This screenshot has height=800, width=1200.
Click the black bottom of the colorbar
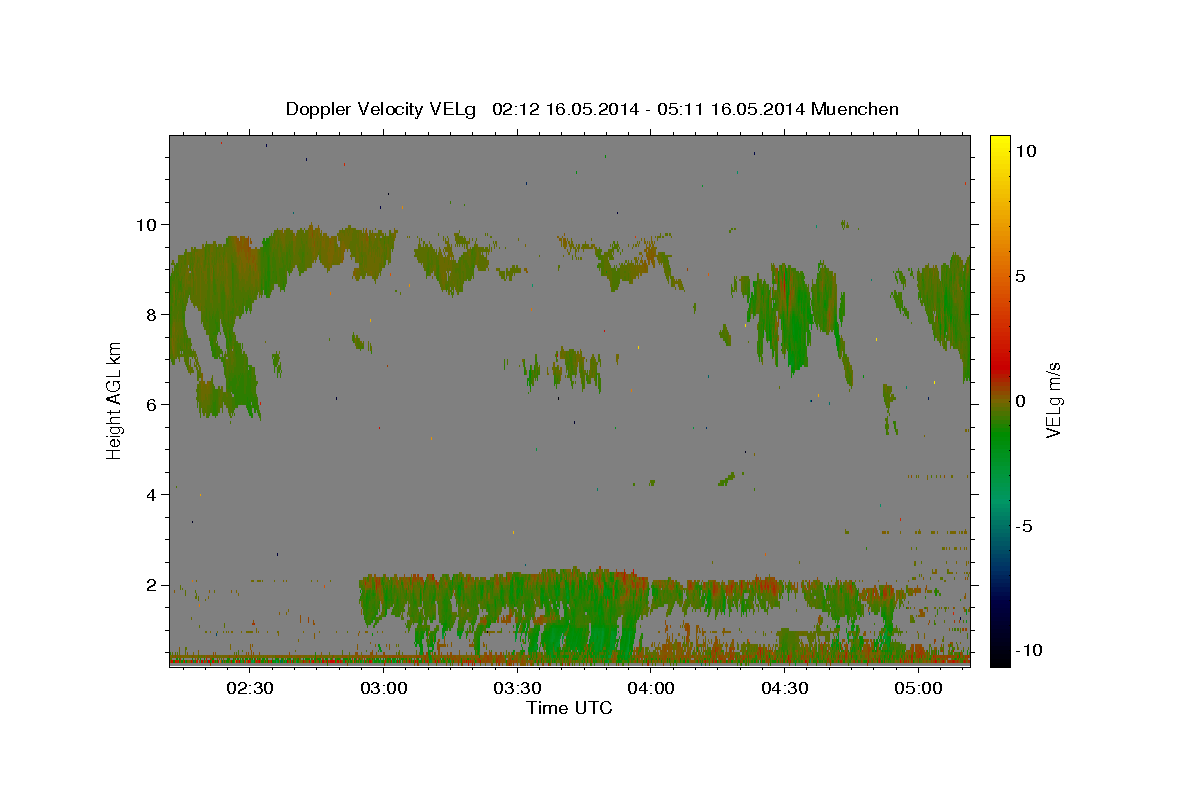(1000, 650)
